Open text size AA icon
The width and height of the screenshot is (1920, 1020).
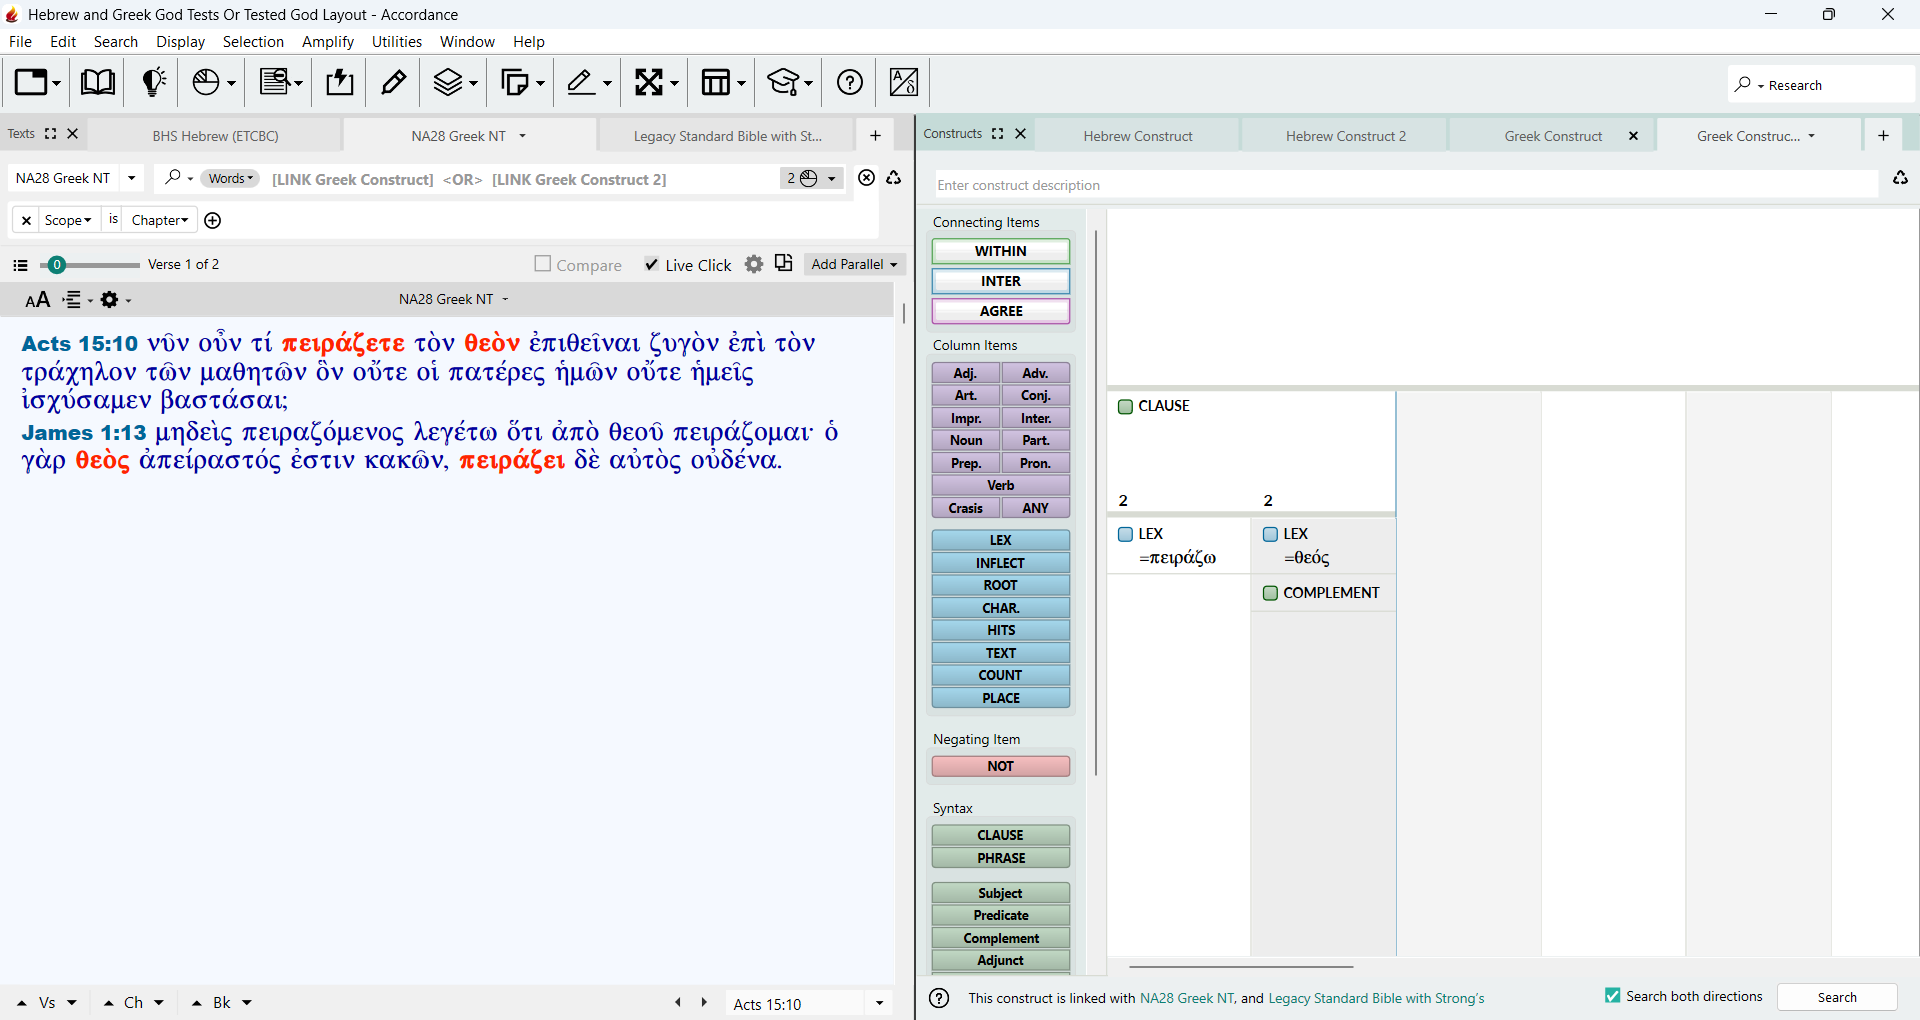(37, 300)
